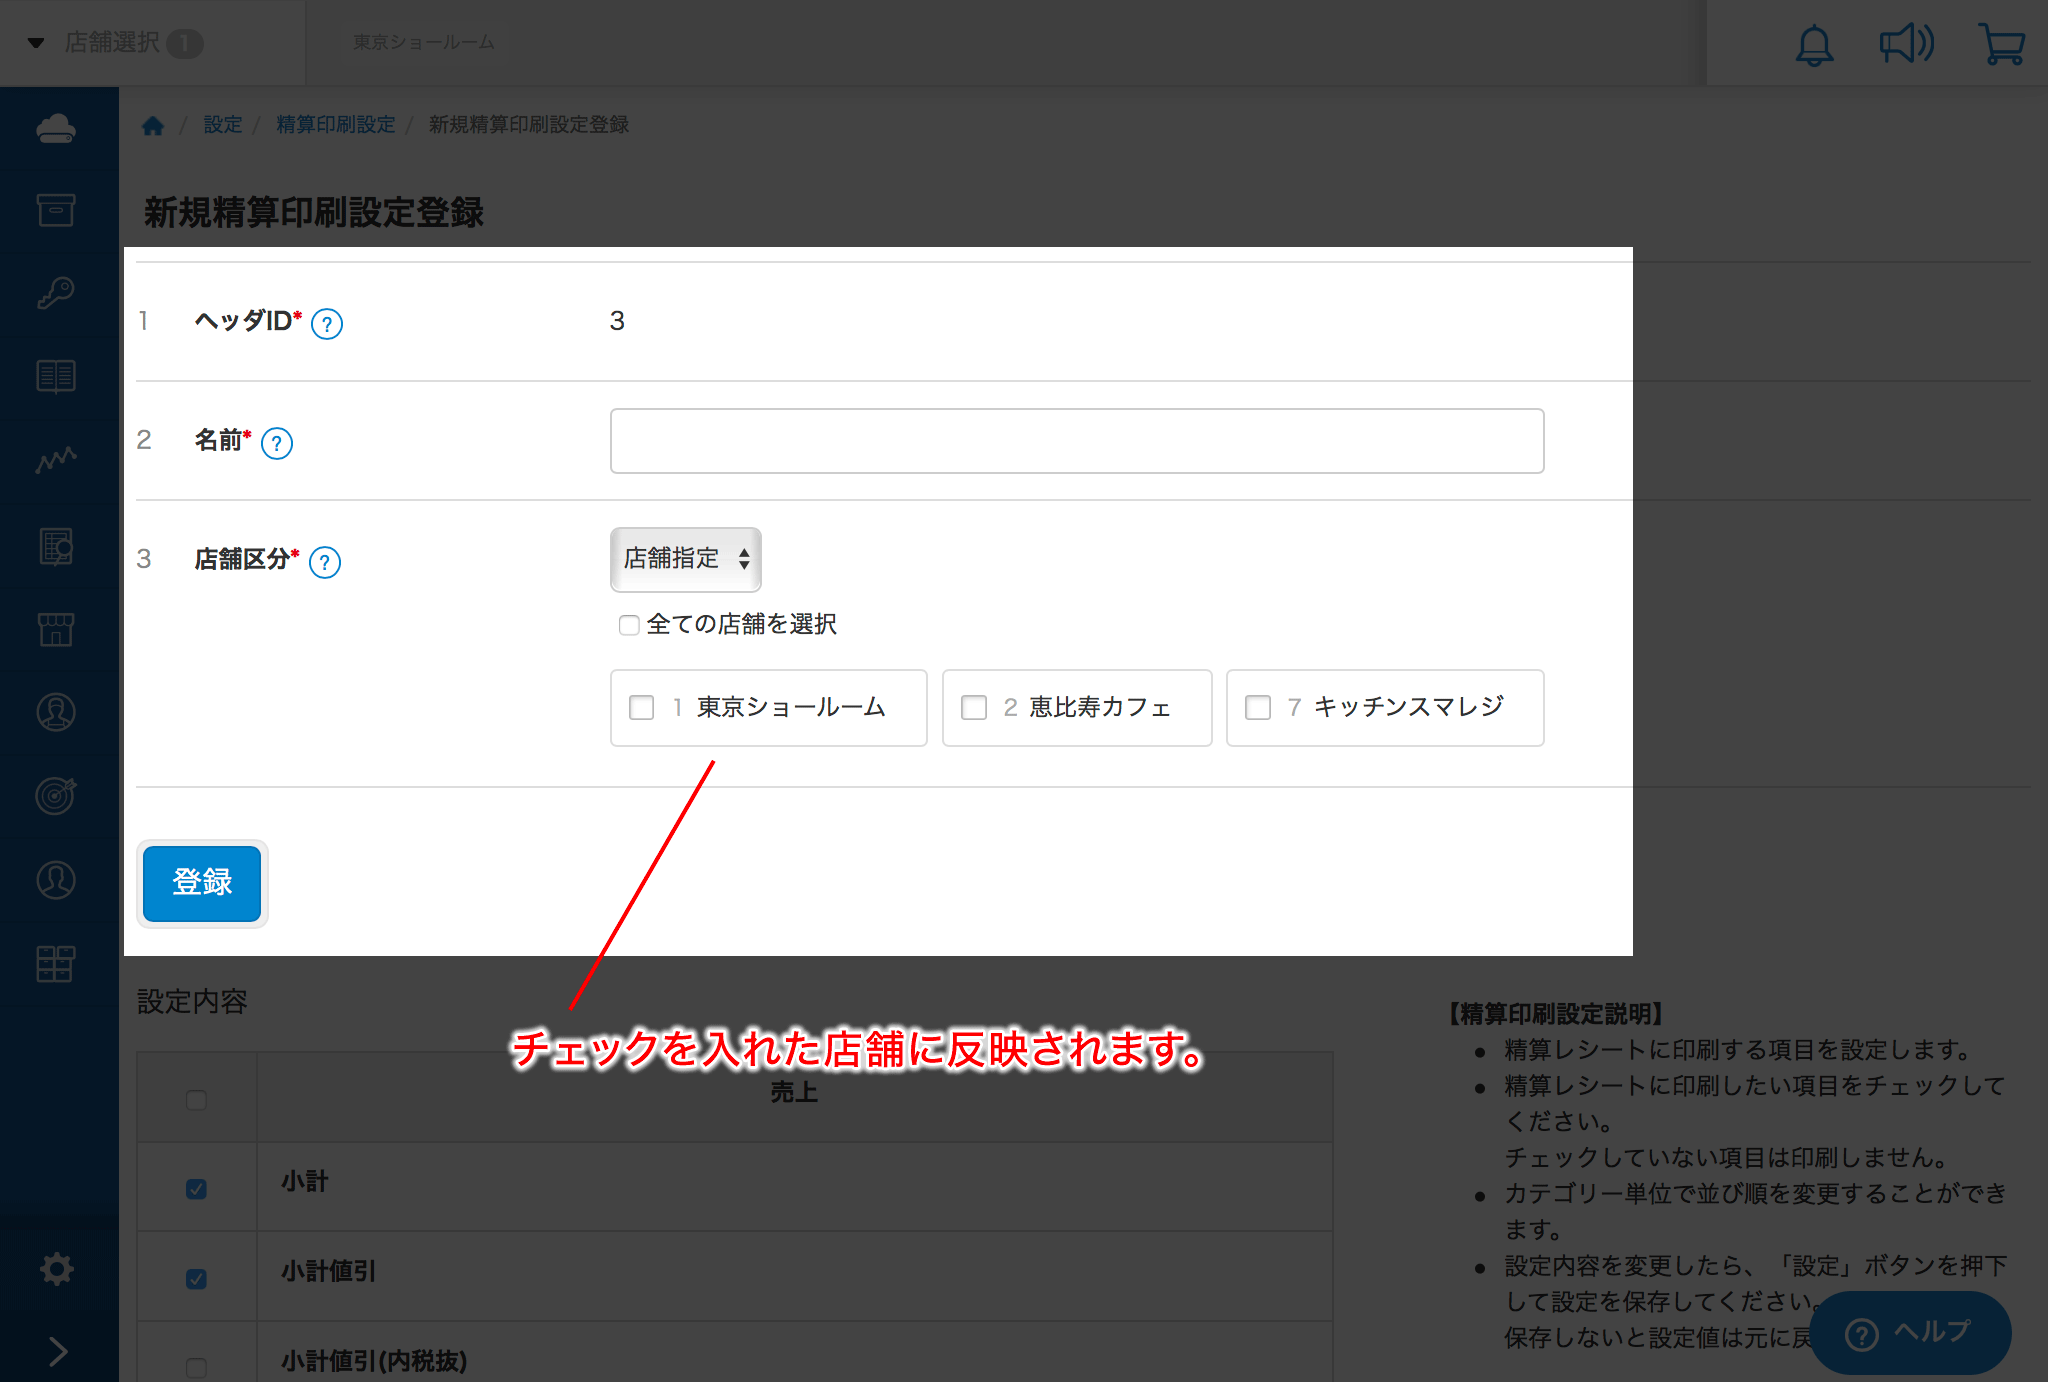Expand sidebar with the chevron arrow
Image resolution: width=2048 pixels, height=1382 pixels.
(58, 1352)
